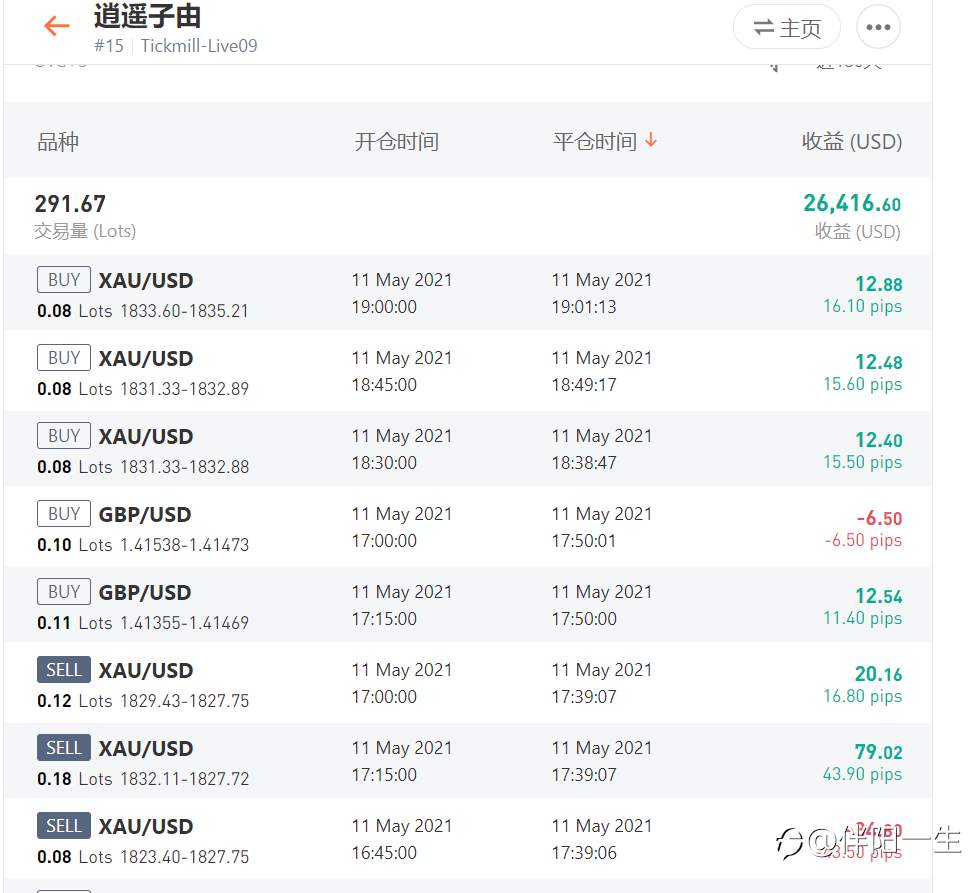Click BUY tag of XAU/USD 19:00:00 trade

pos(64,279)
